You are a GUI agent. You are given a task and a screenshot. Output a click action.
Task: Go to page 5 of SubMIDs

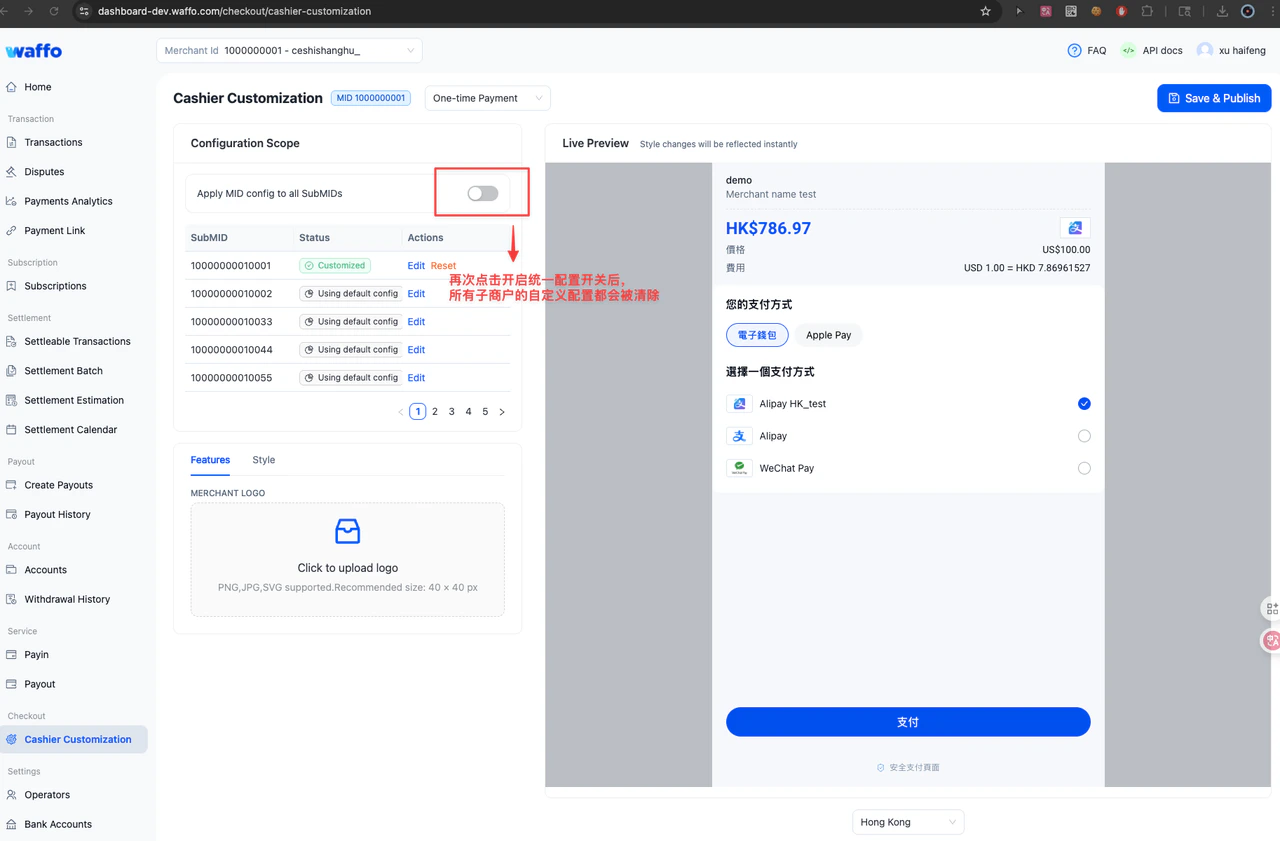tap(485, 412)
